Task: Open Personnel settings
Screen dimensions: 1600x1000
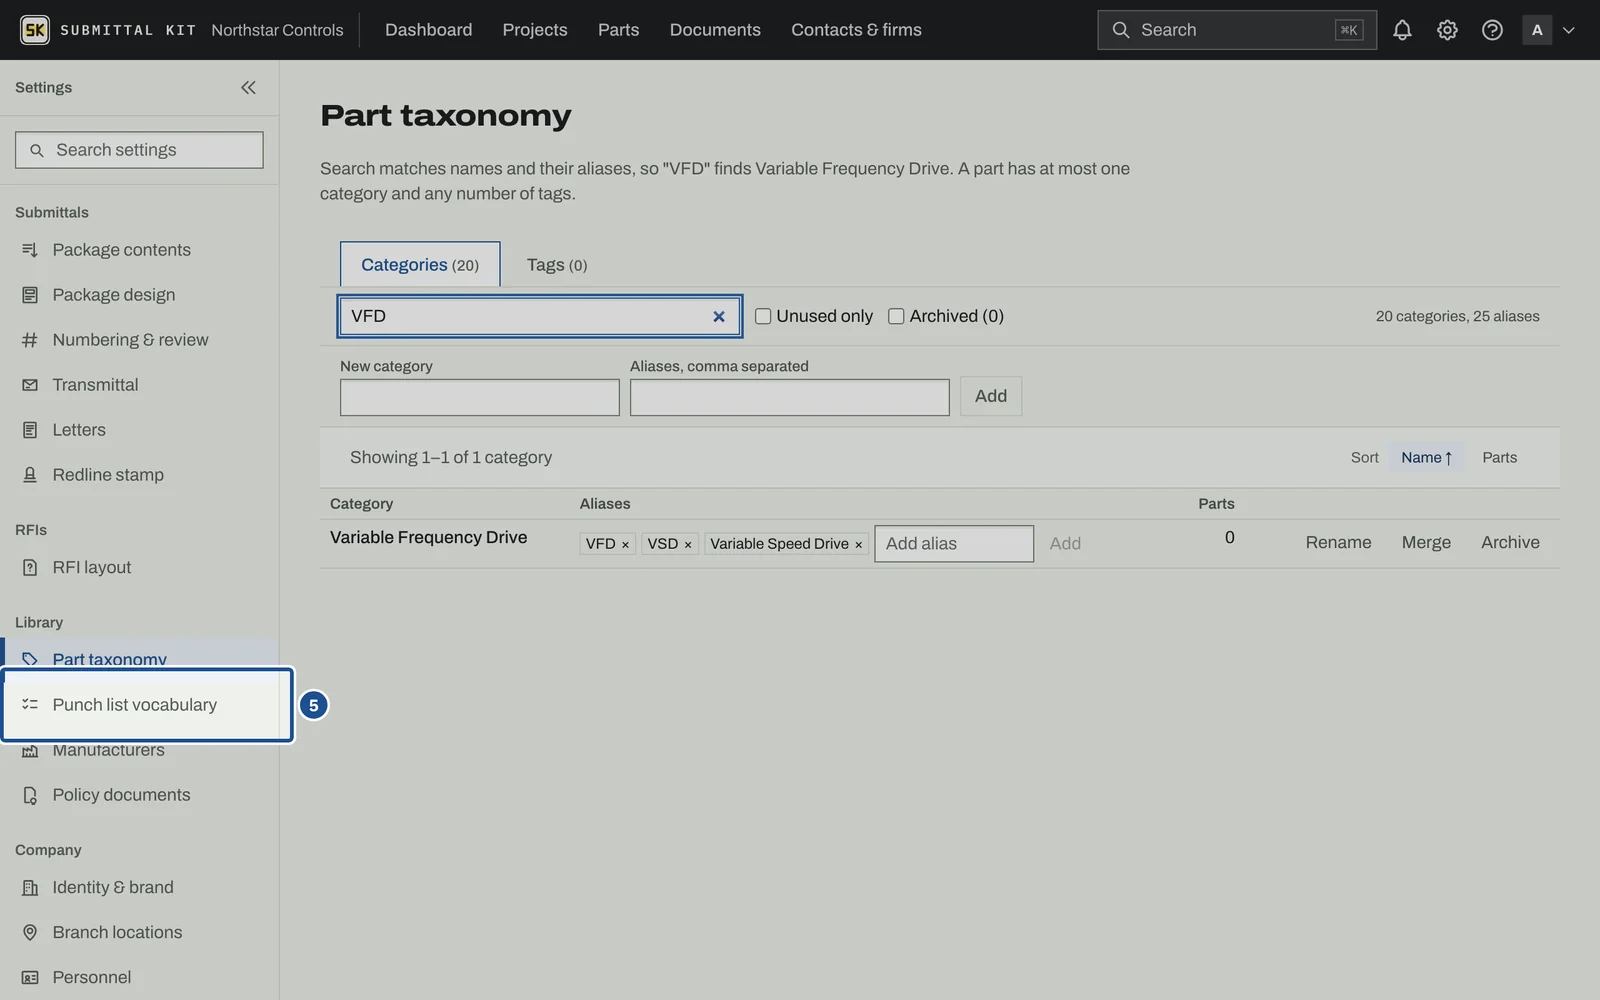Action: pyautogui.click(x=139, y=977)
